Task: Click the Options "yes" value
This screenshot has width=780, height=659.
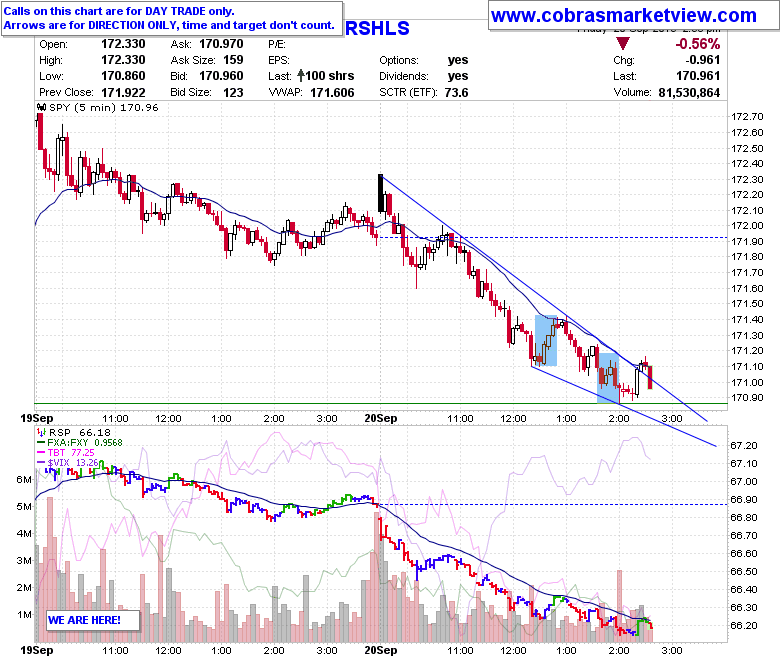Action: (458, 60)
